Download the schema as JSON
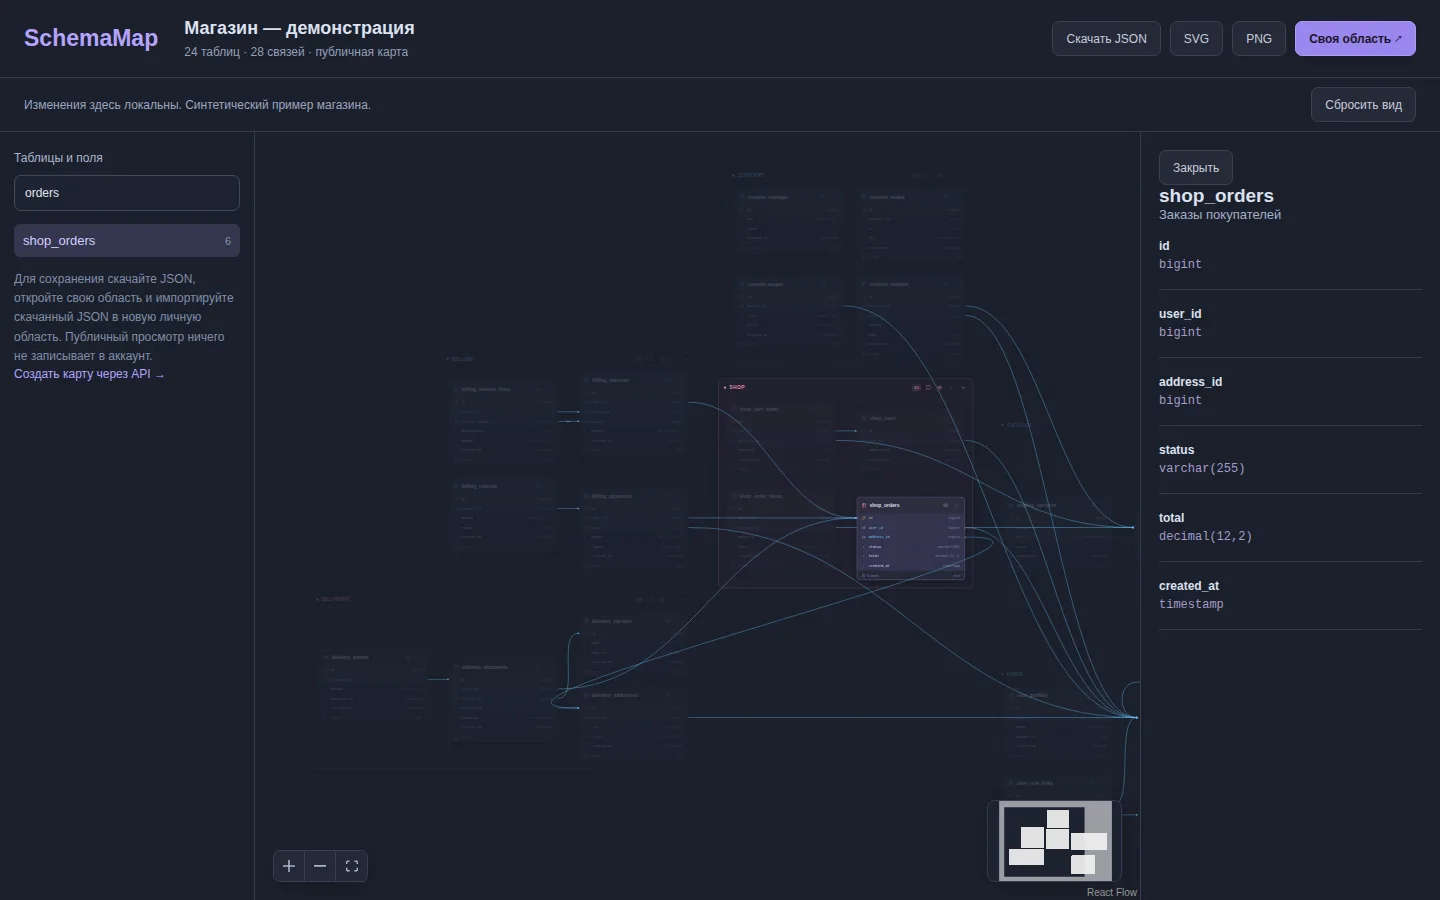This screenshot has height=900, width=1440. point(1106,39)
